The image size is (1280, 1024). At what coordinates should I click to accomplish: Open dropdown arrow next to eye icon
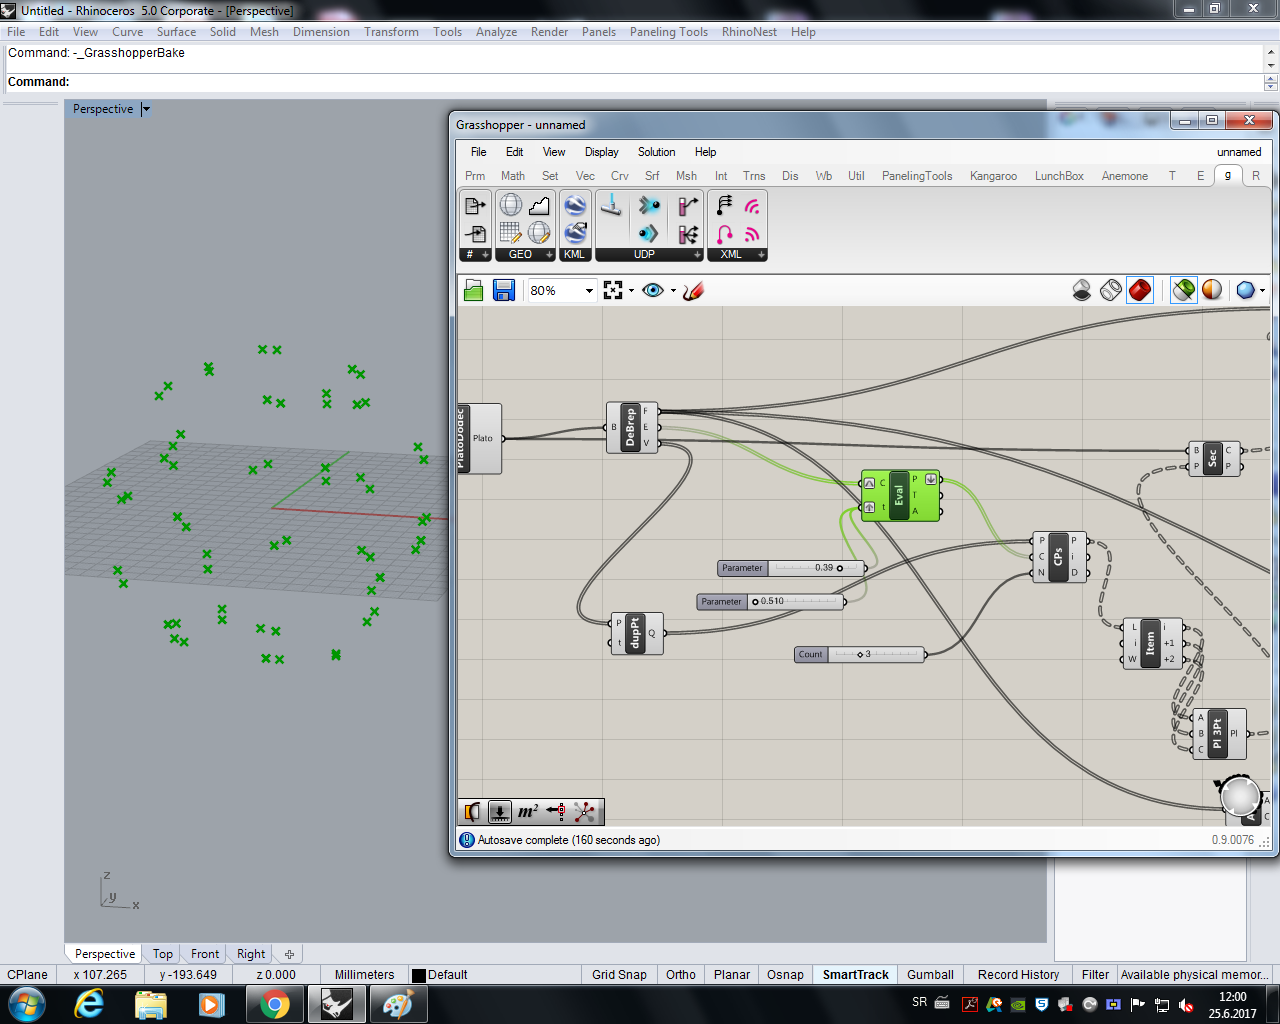[673, 291]
